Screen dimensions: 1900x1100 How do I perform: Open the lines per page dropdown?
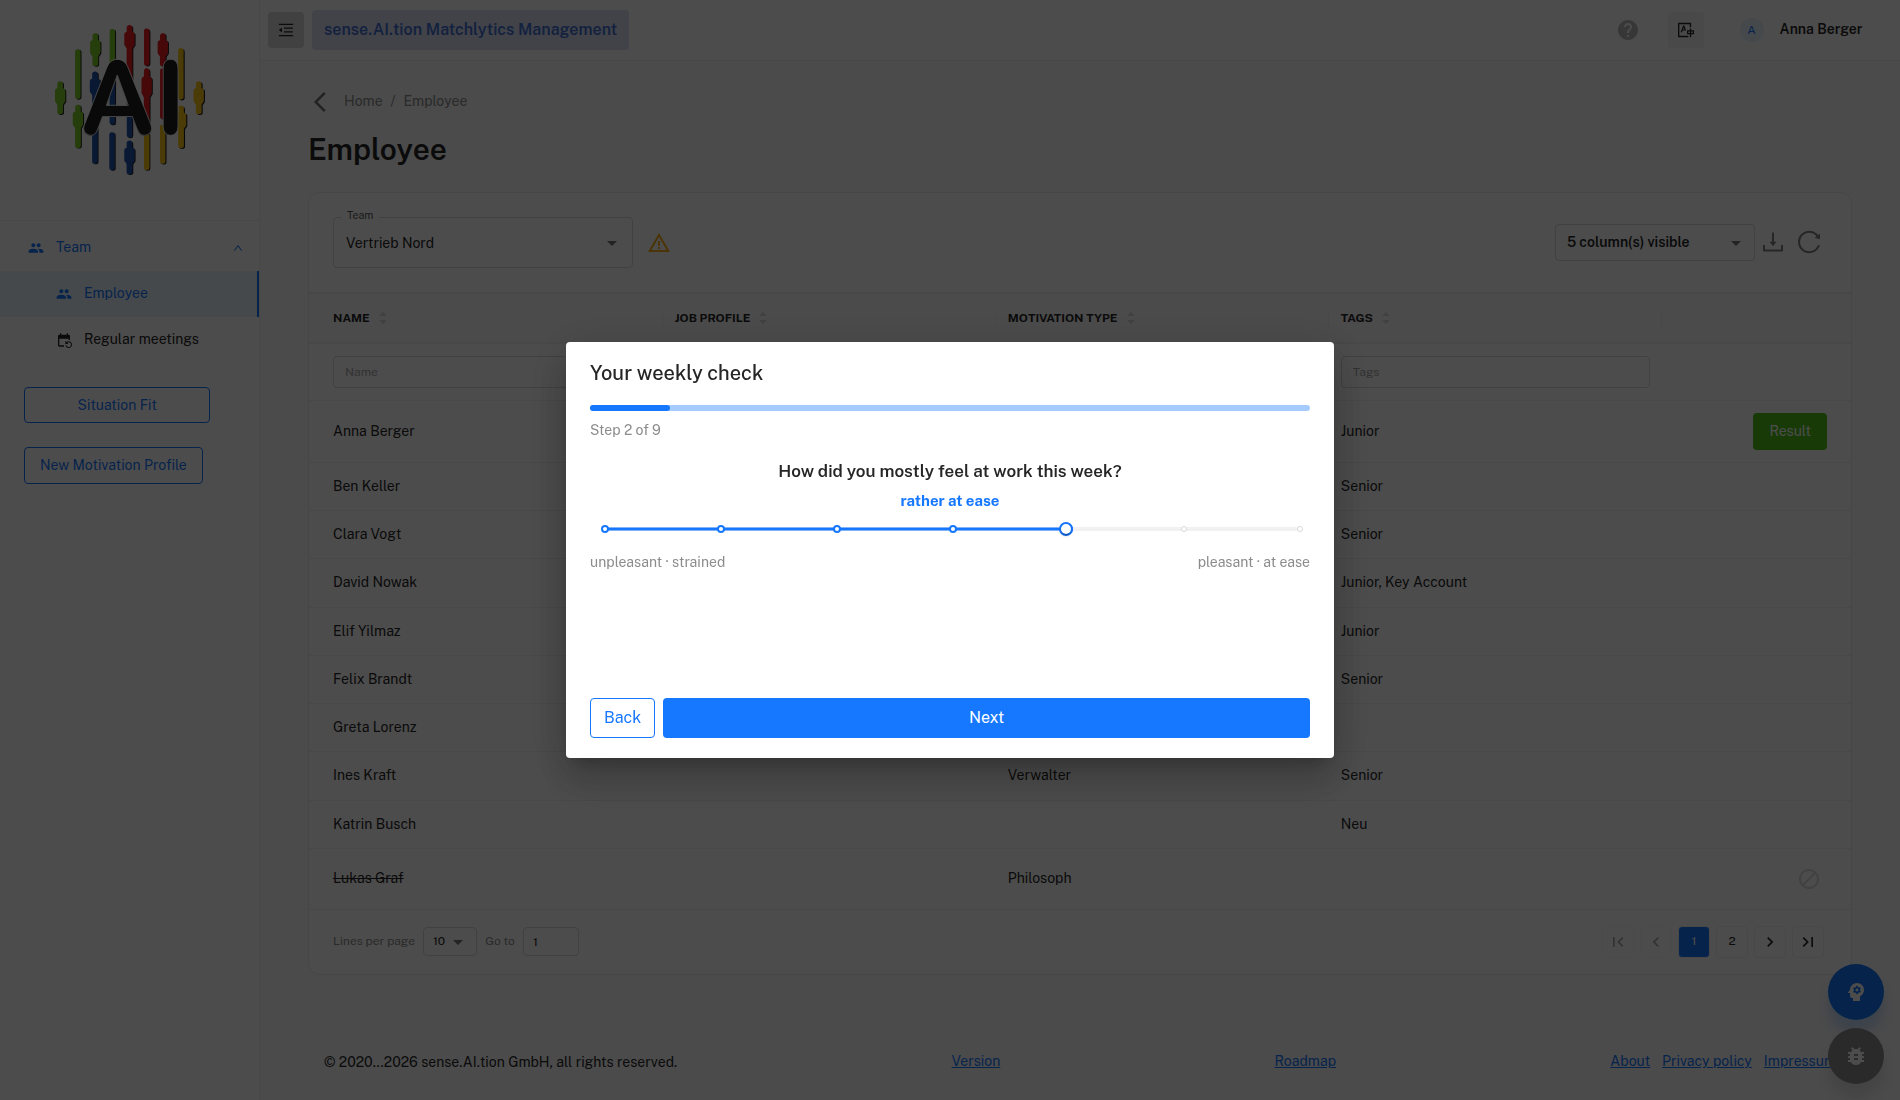pyautogui.click(x=449, y=942)
